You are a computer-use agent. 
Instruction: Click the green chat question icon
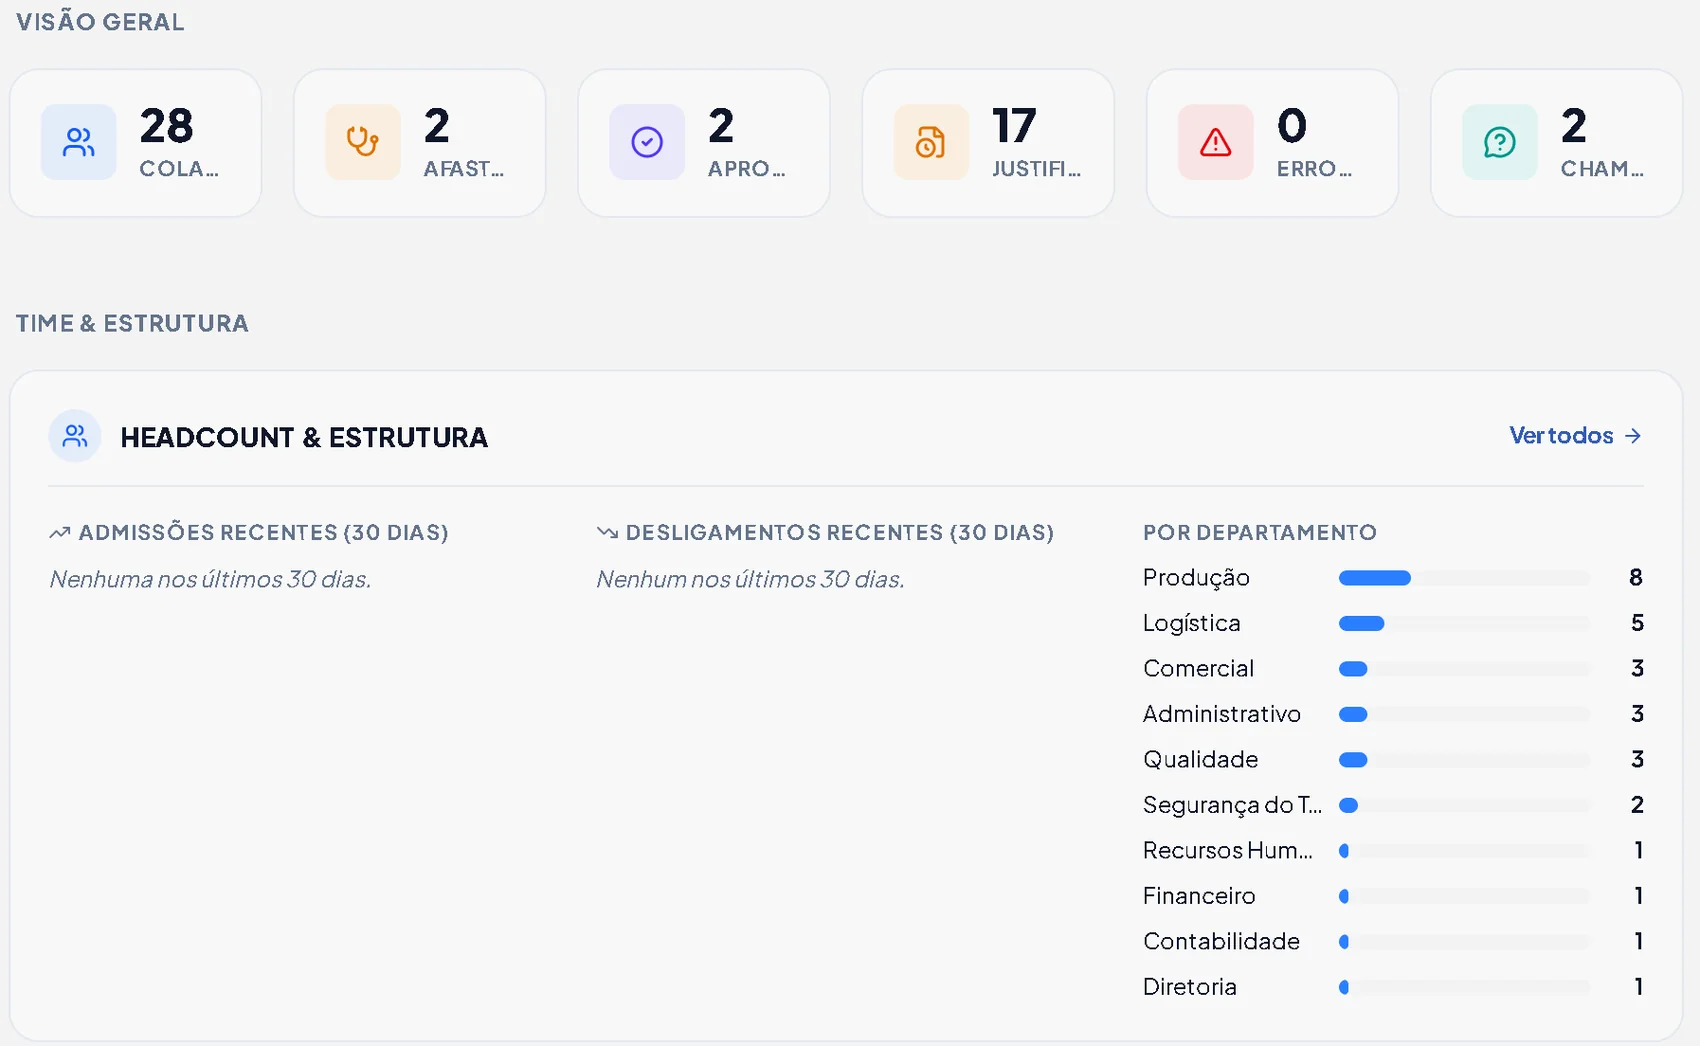point(1499,142)
